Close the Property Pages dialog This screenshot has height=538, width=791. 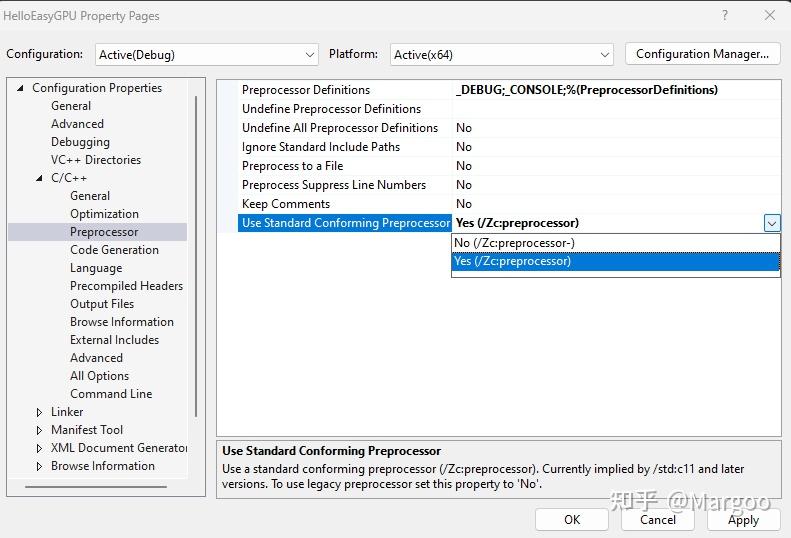tap(770, 15)
